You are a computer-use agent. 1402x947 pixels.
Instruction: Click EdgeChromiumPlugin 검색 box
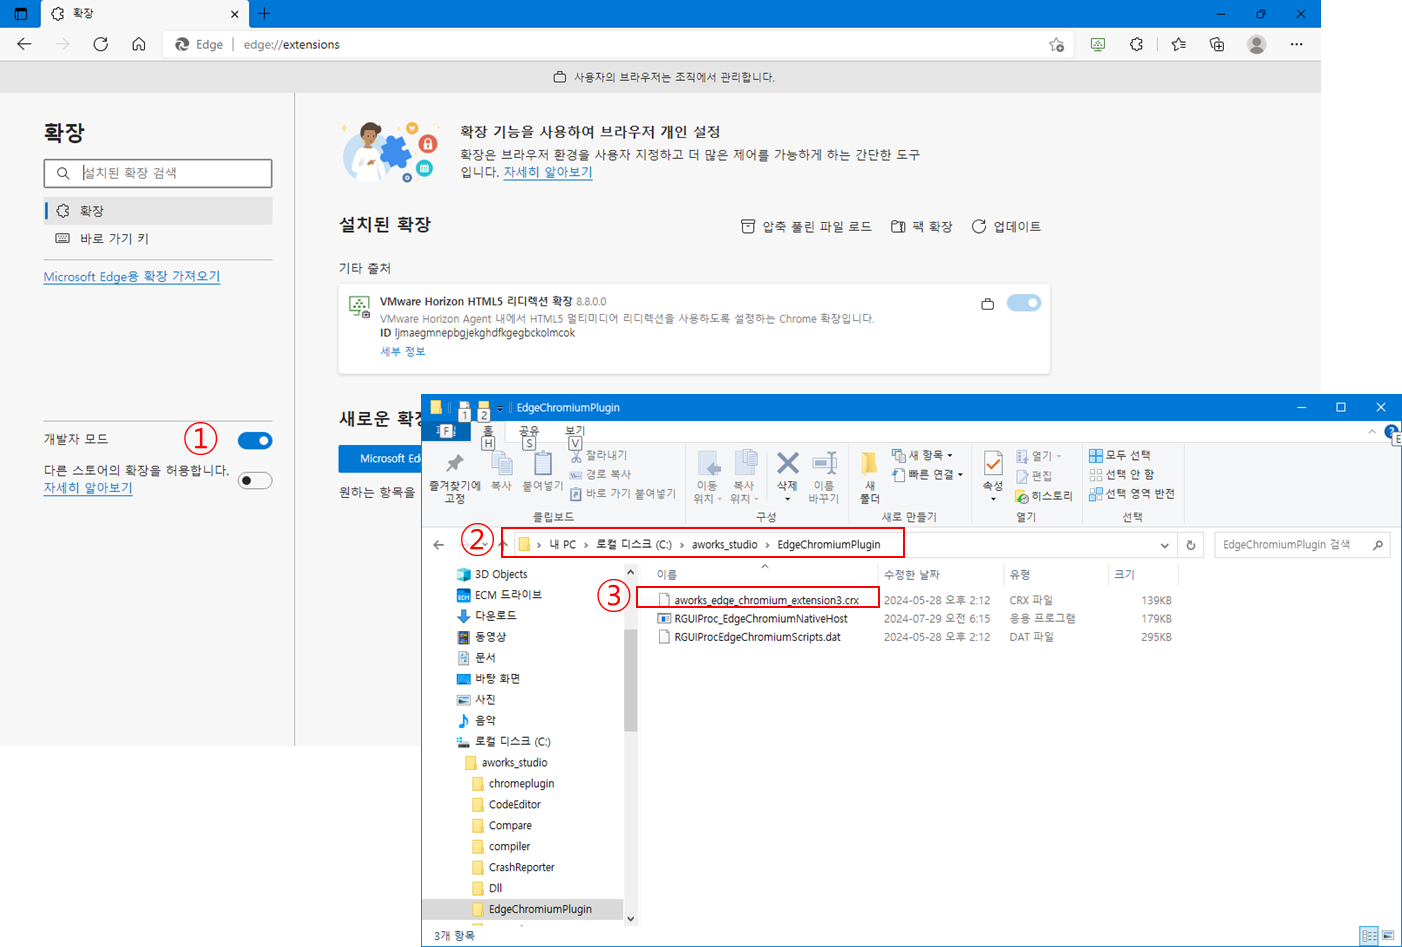point(1302,545)
